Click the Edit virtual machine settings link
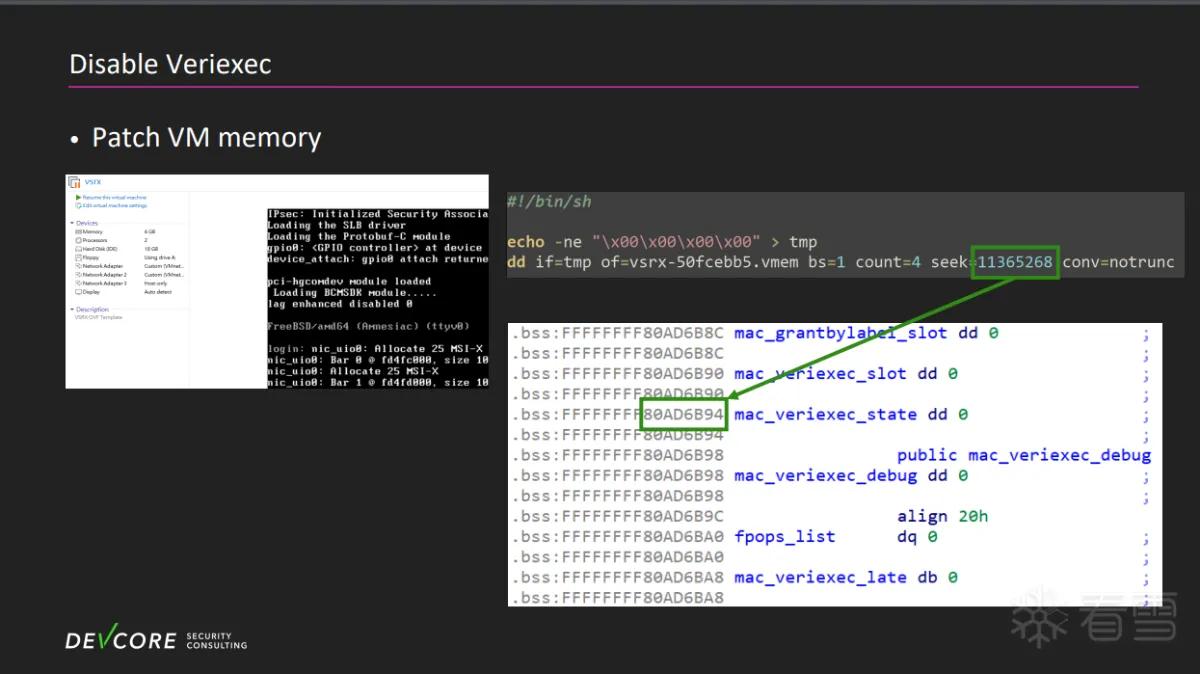 coord(115,206)
